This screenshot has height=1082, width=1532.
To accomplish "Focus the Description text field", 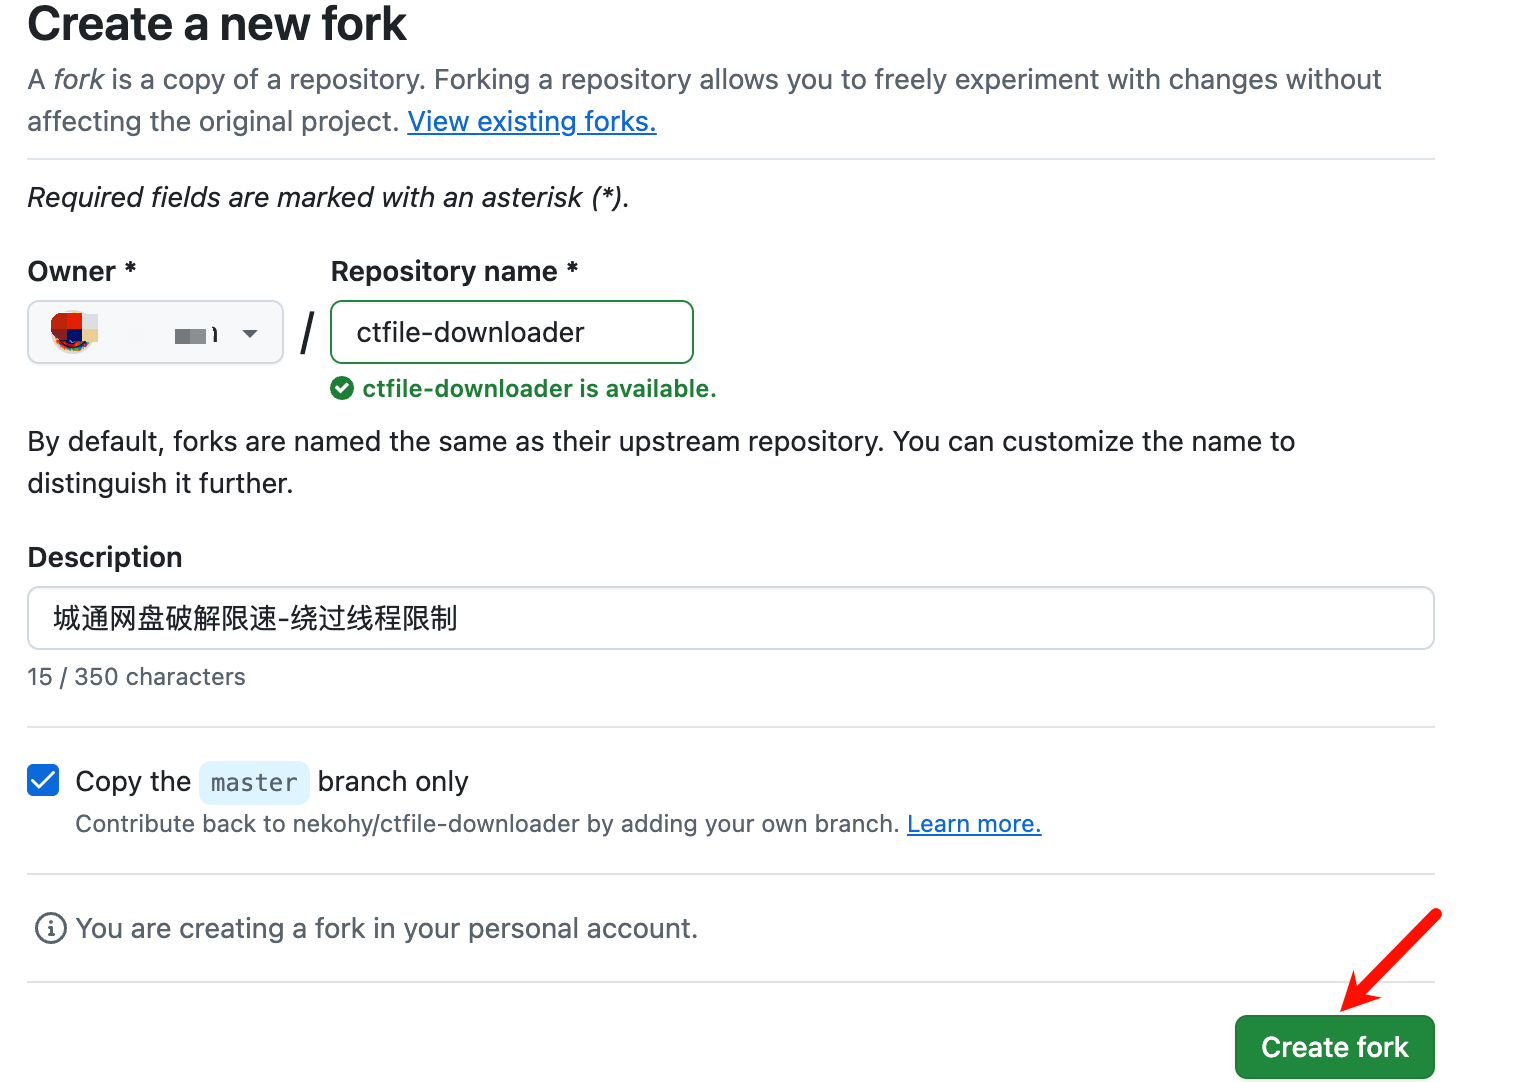I will (x=730, y=618).
